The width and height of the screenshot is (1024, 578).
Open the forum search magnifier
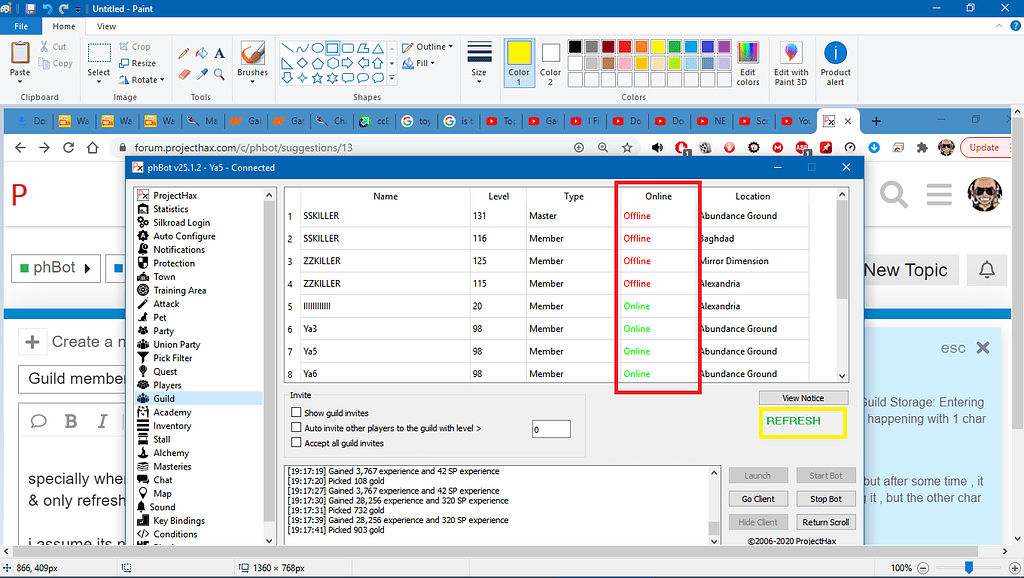coord(893,194)
